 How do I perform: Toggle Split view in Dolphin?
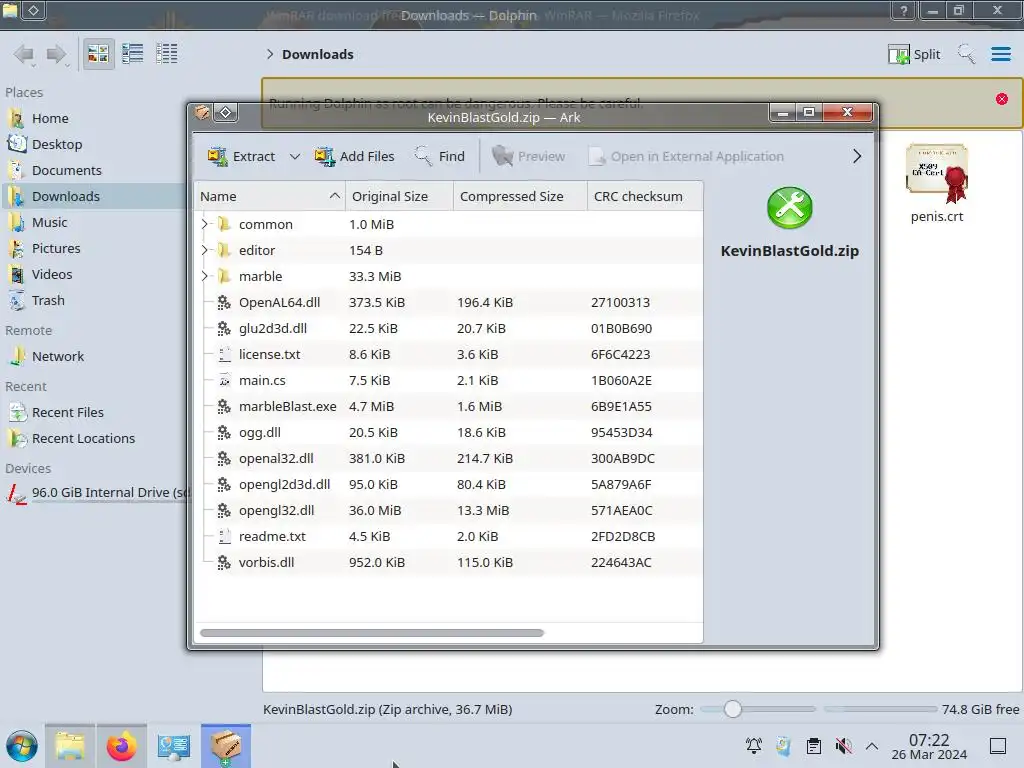tap(914, 55)
